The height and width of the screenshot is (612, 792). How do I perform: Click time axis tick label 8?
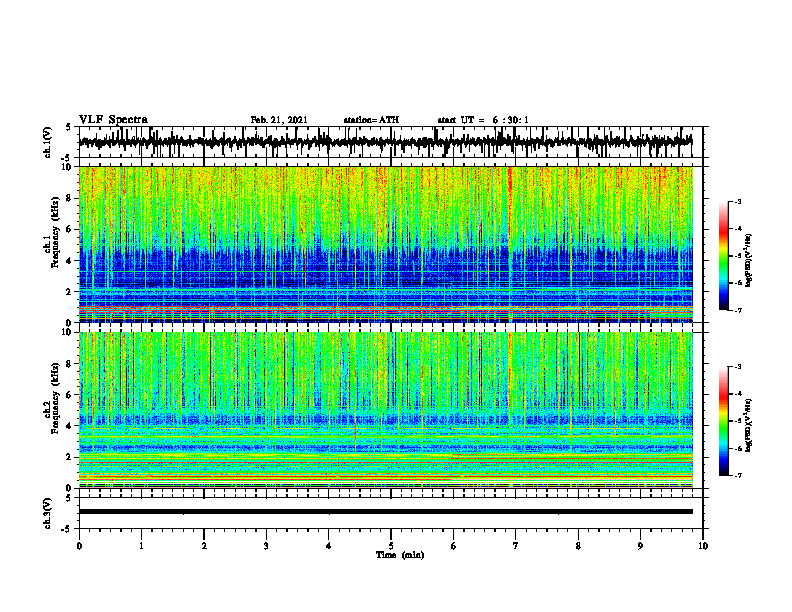coord(578,546)
